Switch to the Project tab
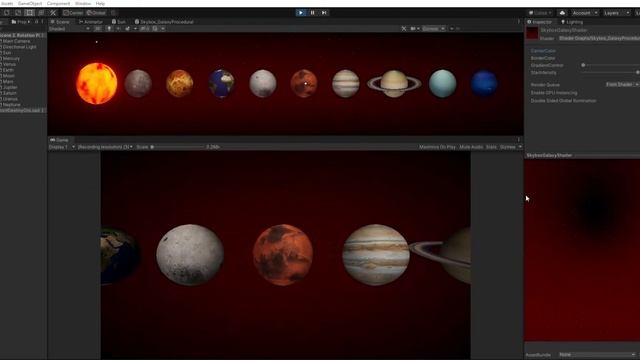 (x=20, y=22)
